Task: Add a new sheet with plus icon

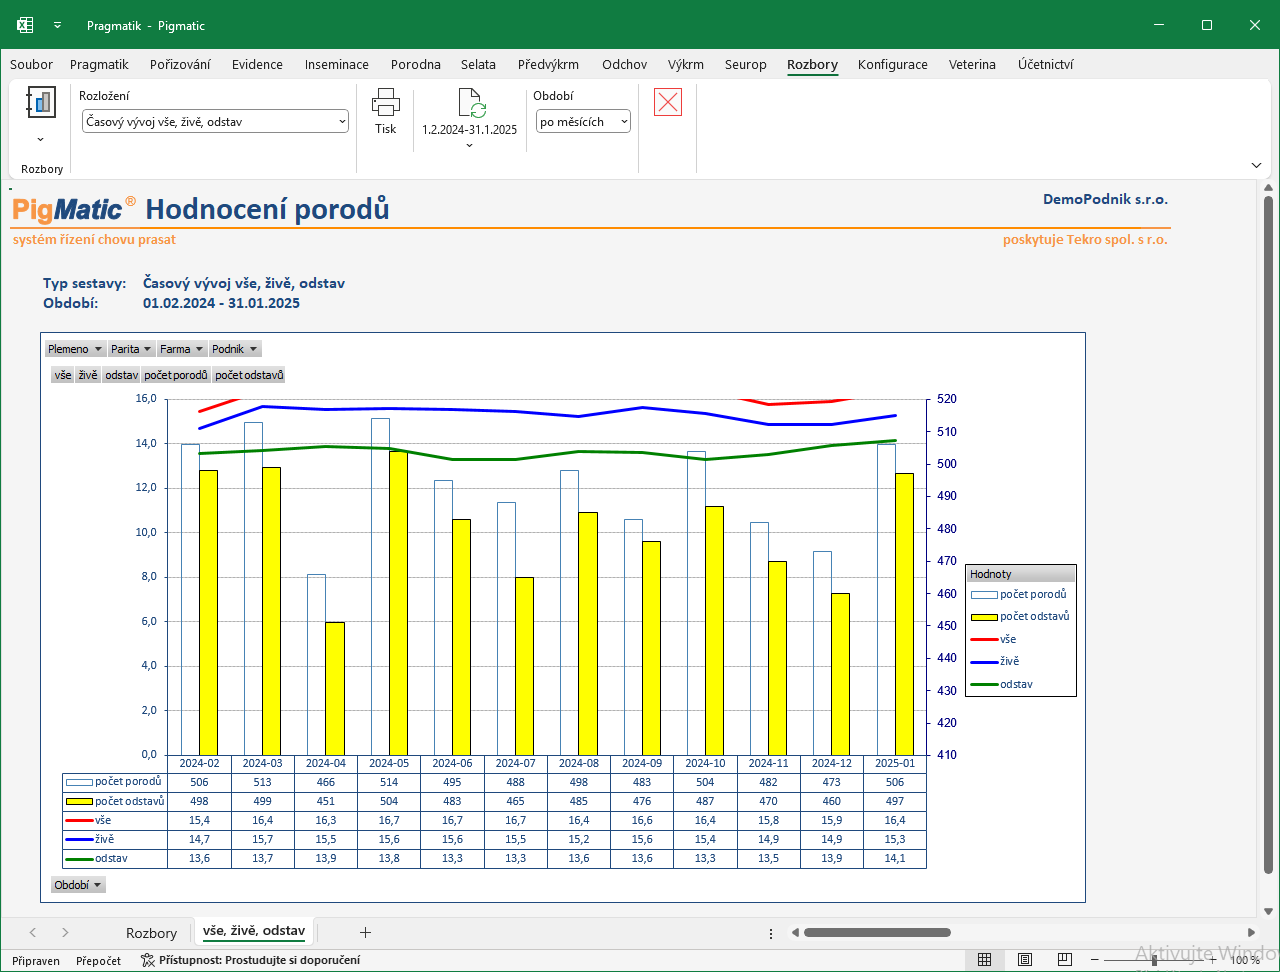Action: pyautogui.click(x=365, y=932)
